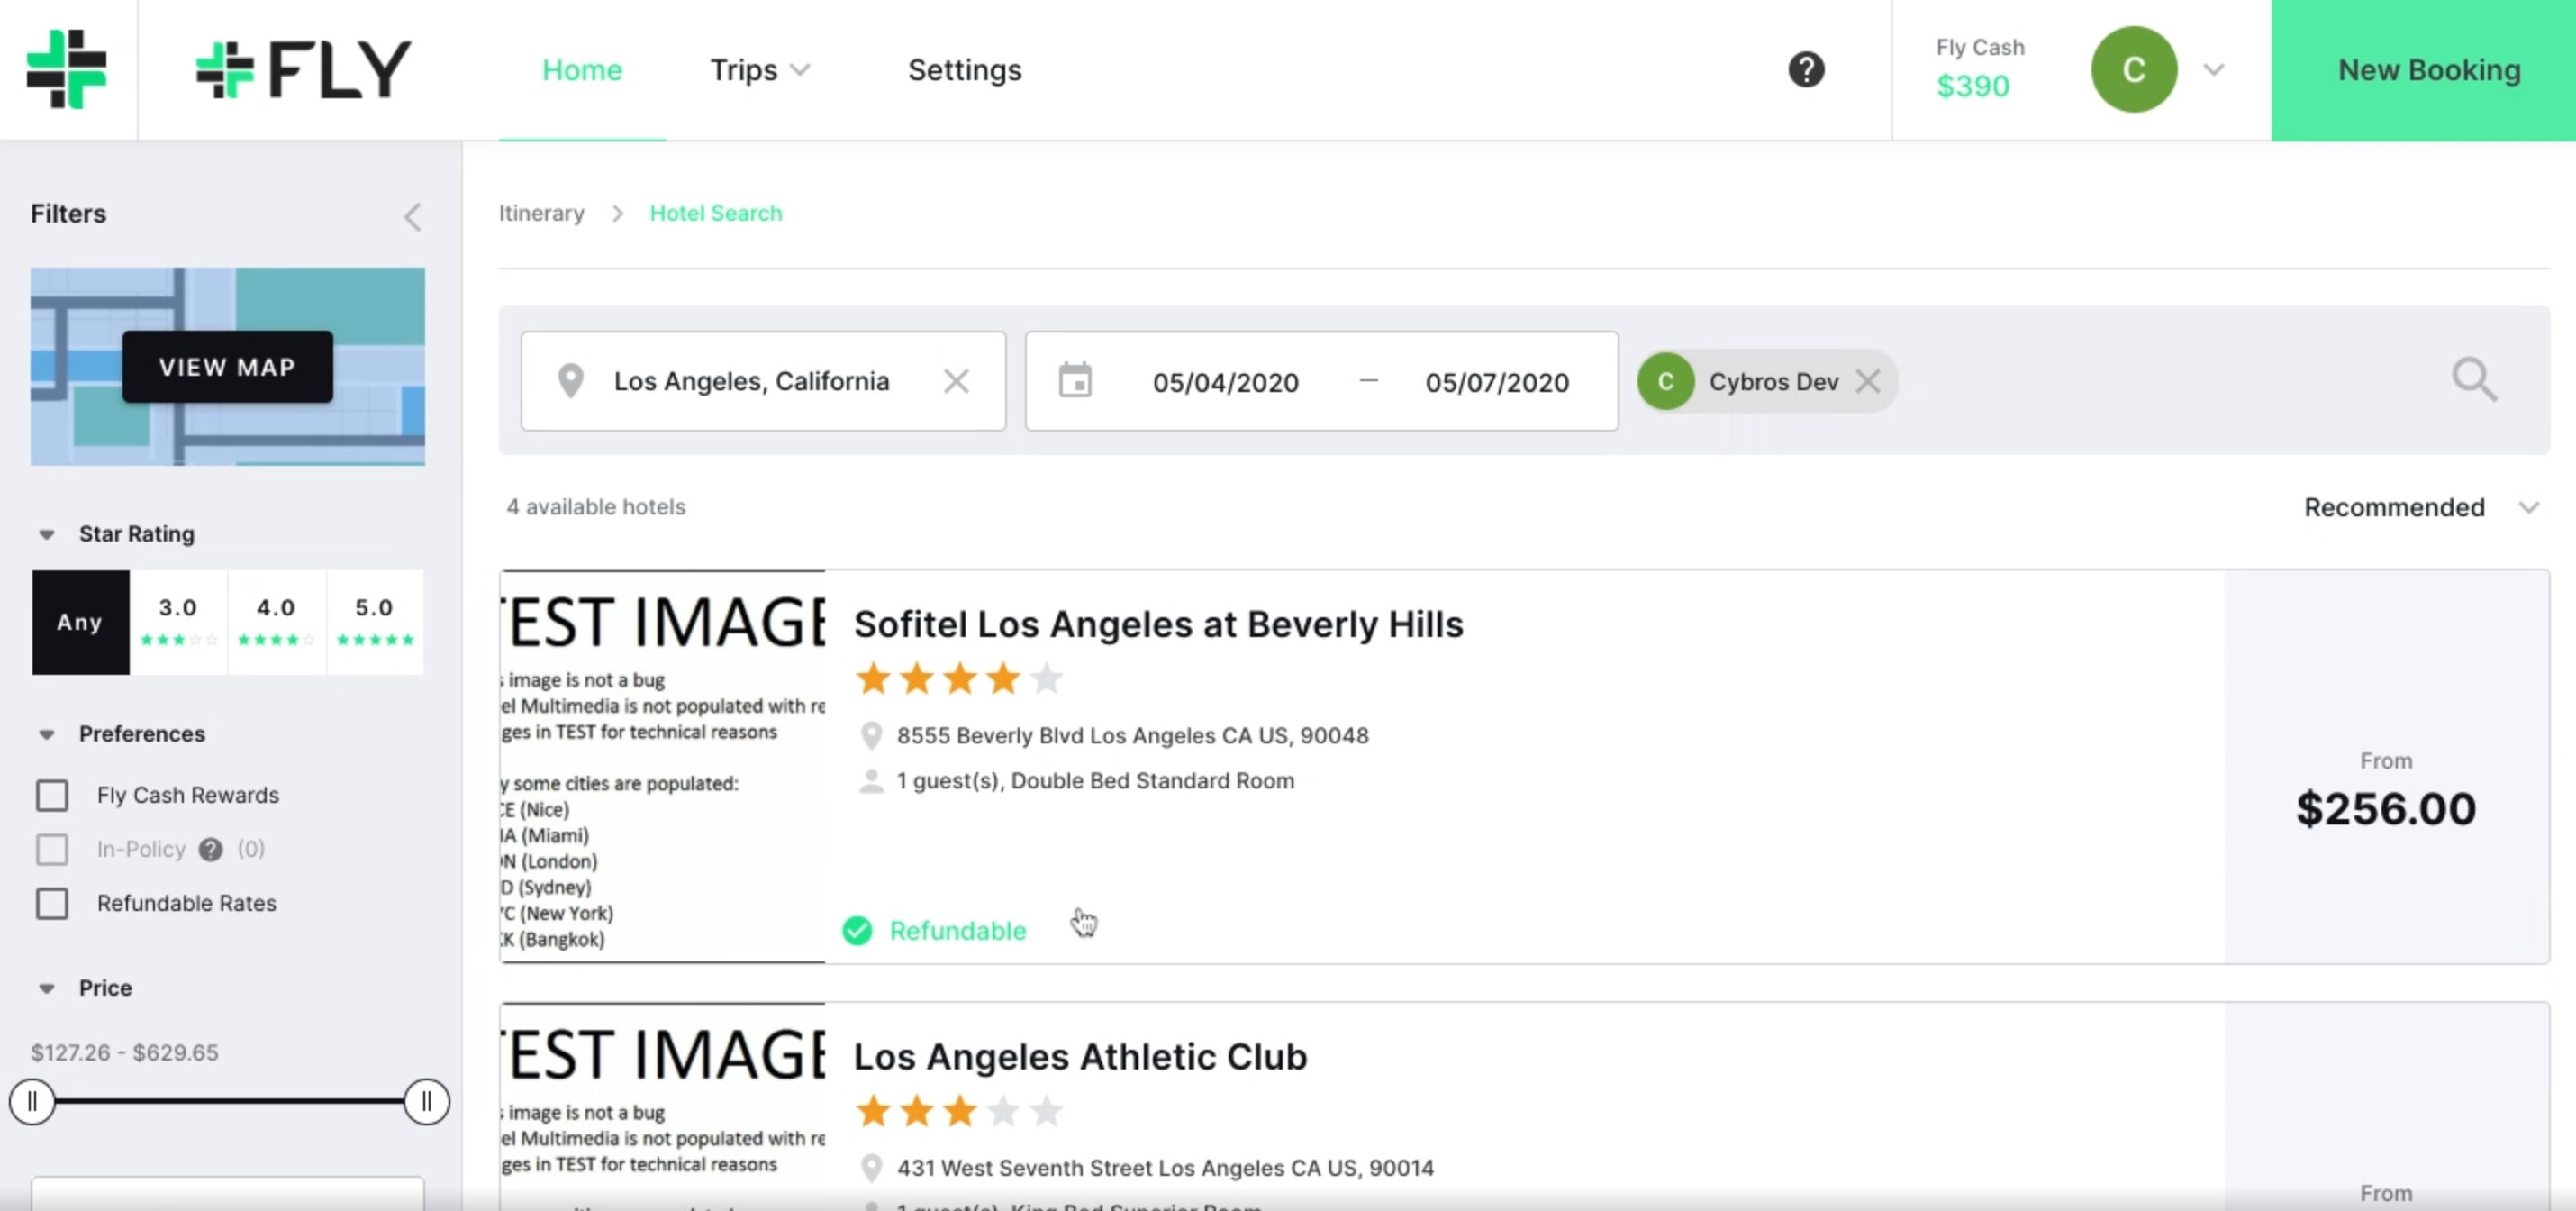Viewport: 2576px width, 1211px height.
Task: Remove the Cybros Dev traveler chip
Action: [1867, 381]
